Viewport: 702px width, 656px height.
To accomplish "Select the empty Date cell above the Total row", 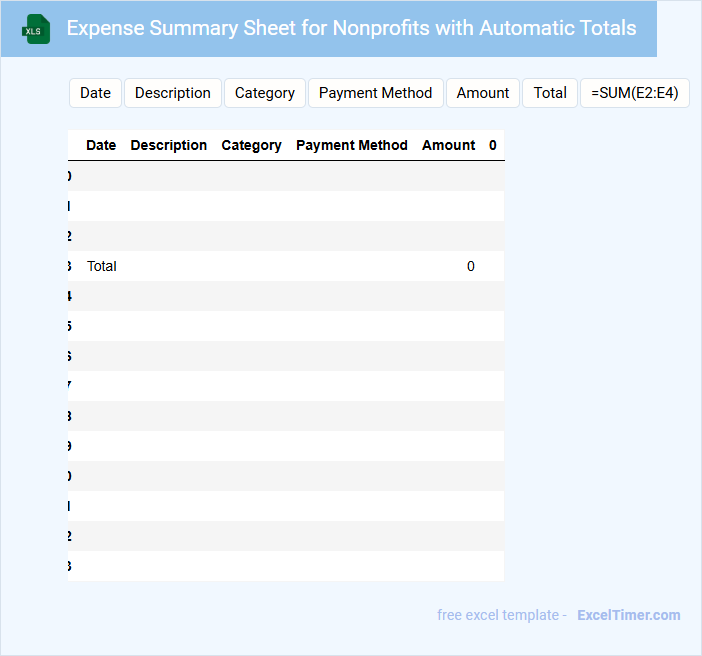I will click(x=101, y=236).
